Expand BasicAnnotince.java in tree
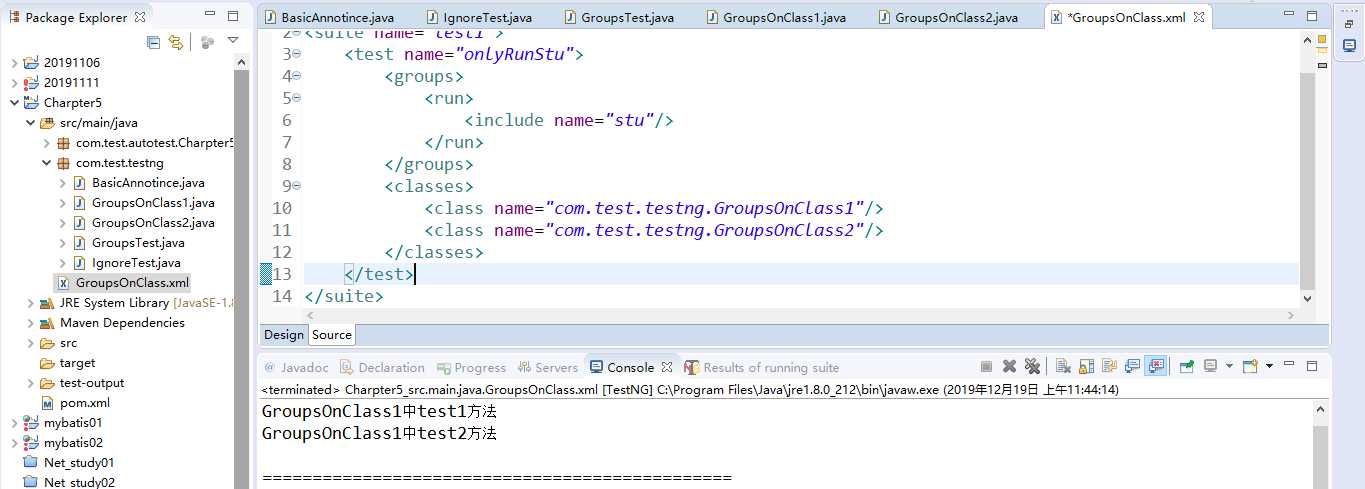The image size is (1365, 489). pyautogui.click(x=62, y=182)
